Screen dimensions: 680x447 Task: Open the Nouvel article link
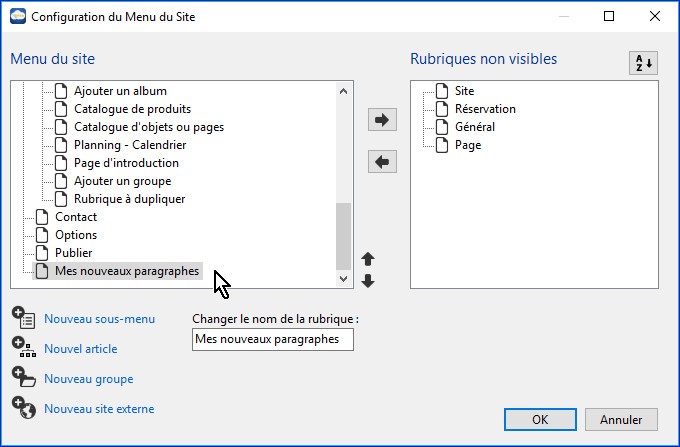tap(80, 349)
